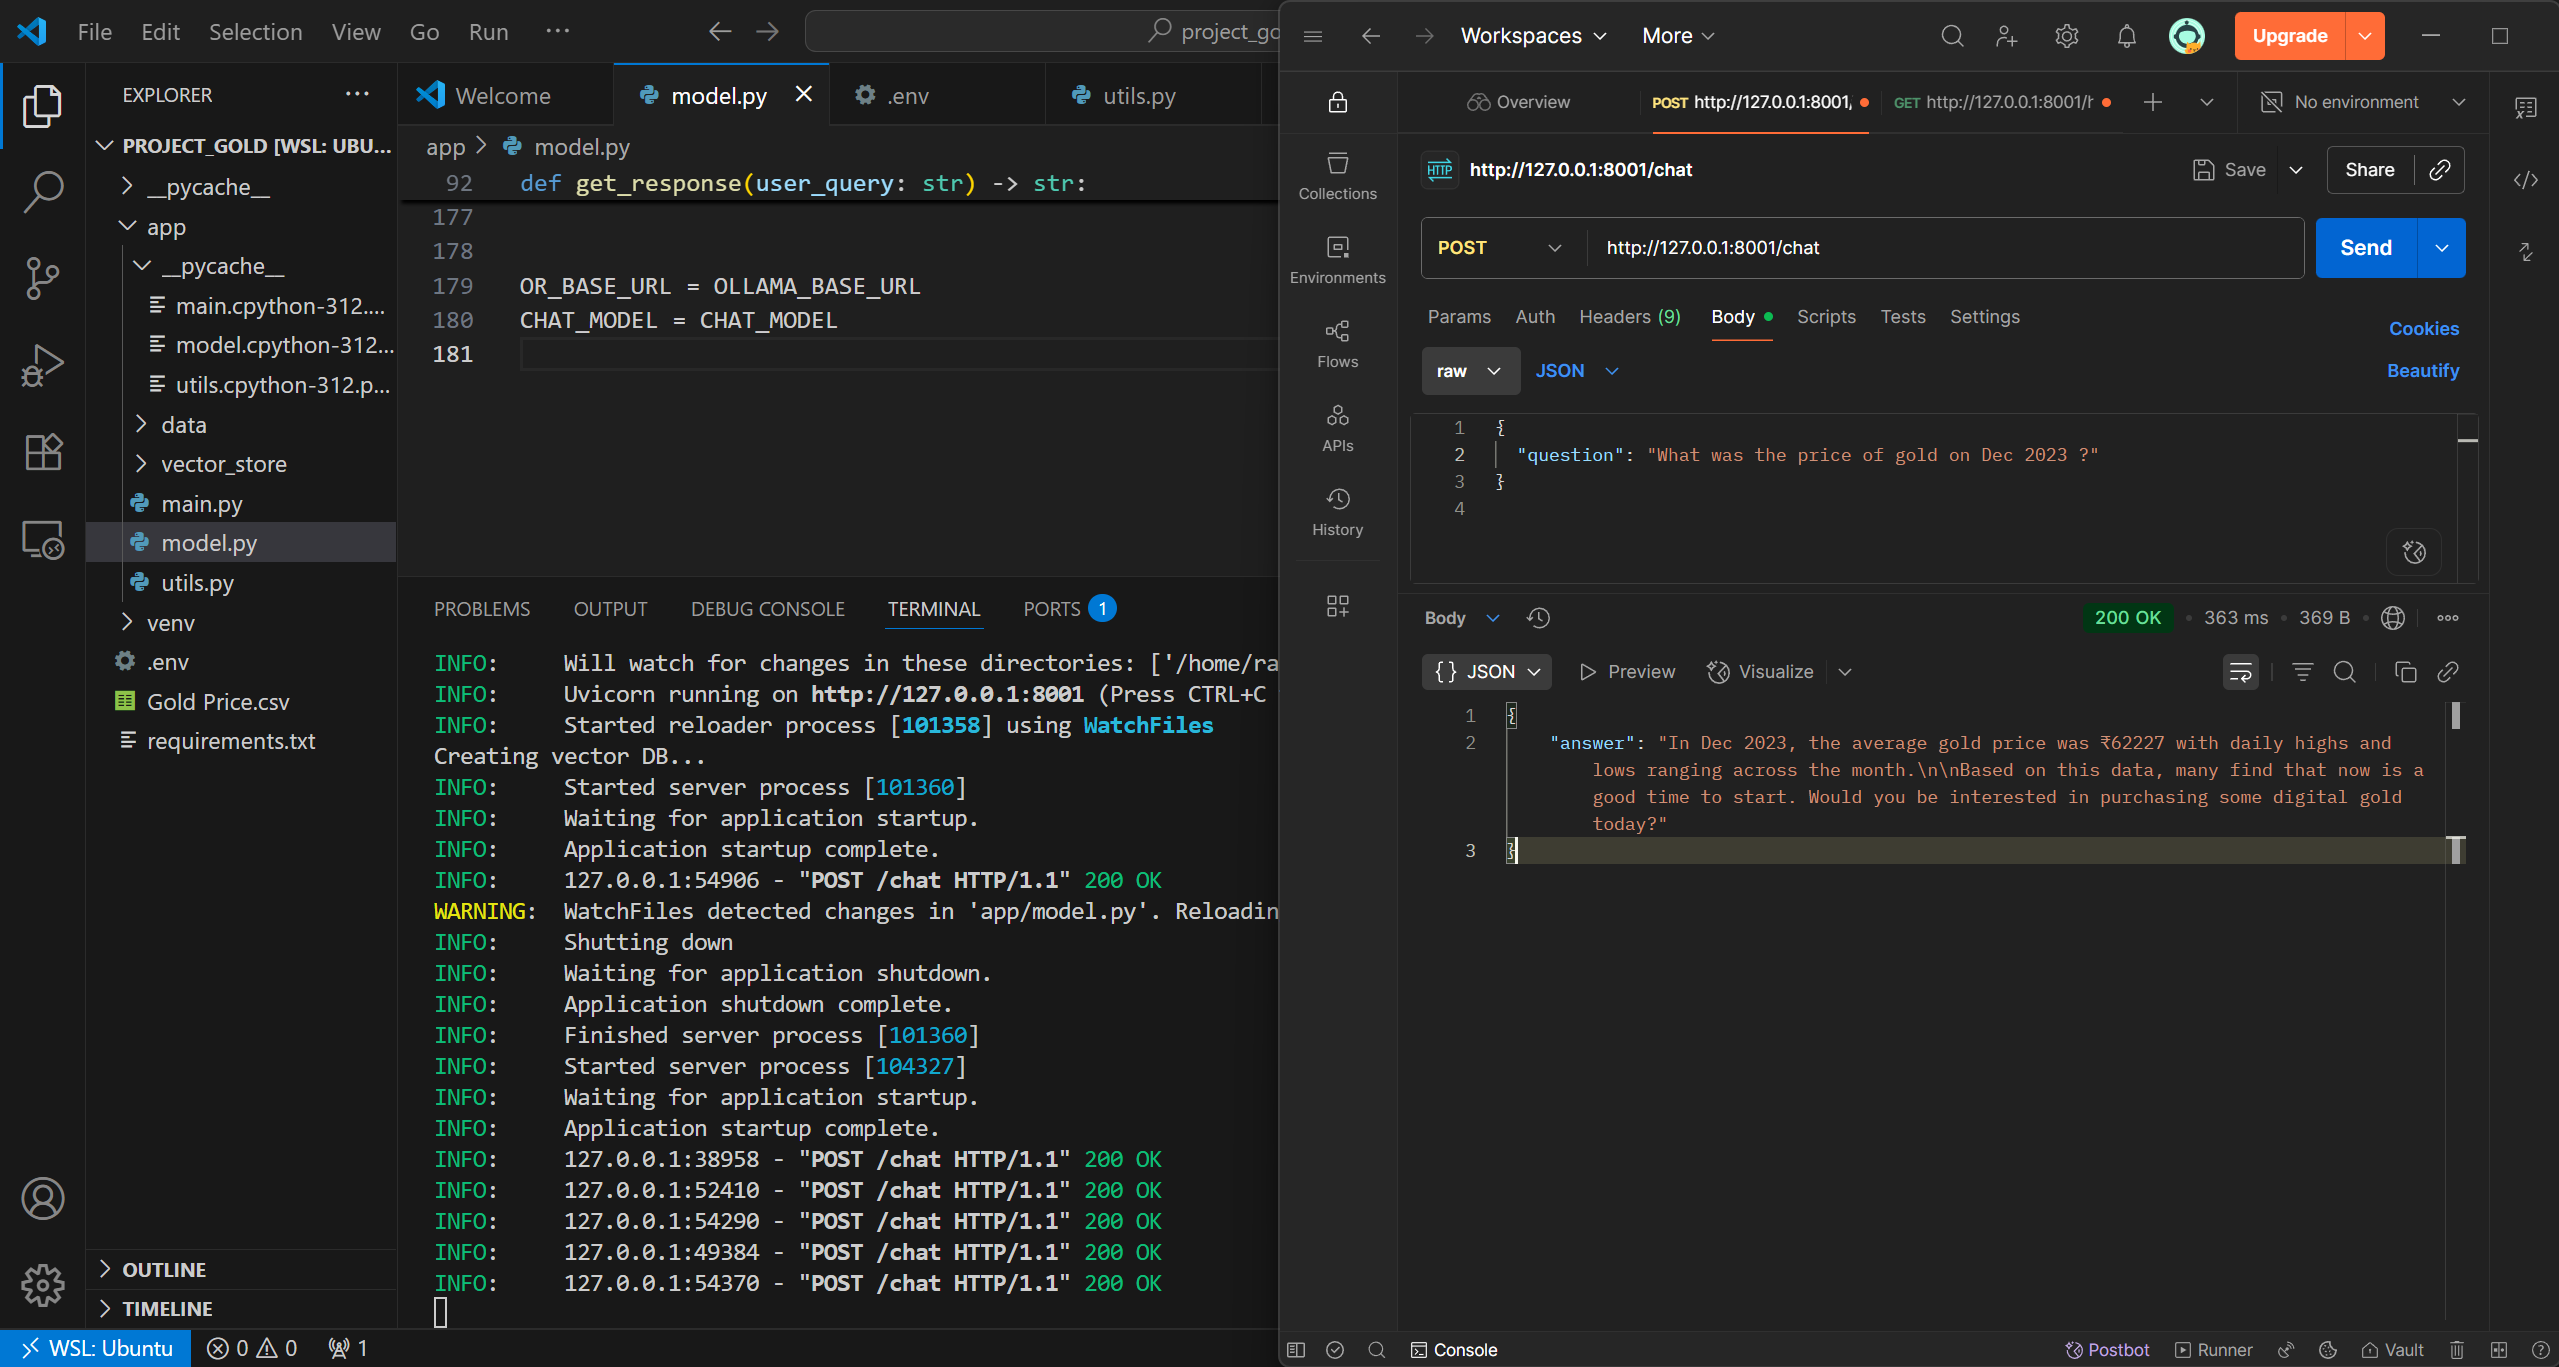Open Remote Explorer in VS Code
2559x1367 pixels.
tap(42, 540)
